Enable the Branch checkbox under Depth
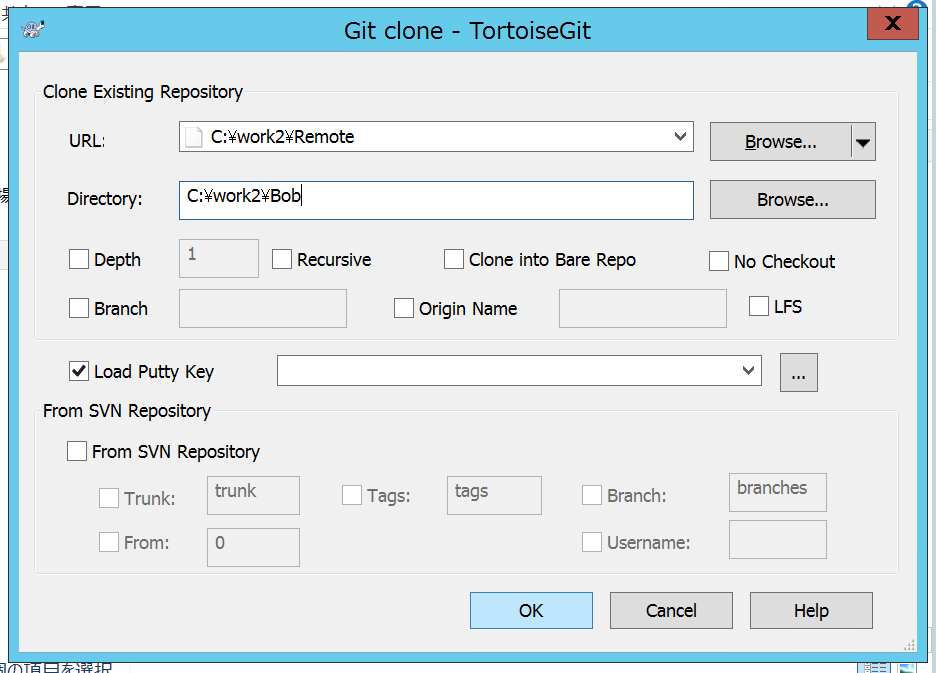This screenshot has height=673, width=936. [79, 308]
